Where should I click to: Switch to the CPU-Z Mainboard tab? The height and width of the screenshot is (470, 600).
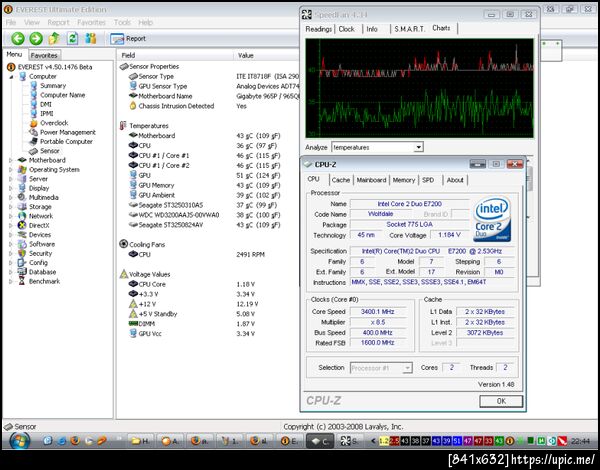click(371, 180)
